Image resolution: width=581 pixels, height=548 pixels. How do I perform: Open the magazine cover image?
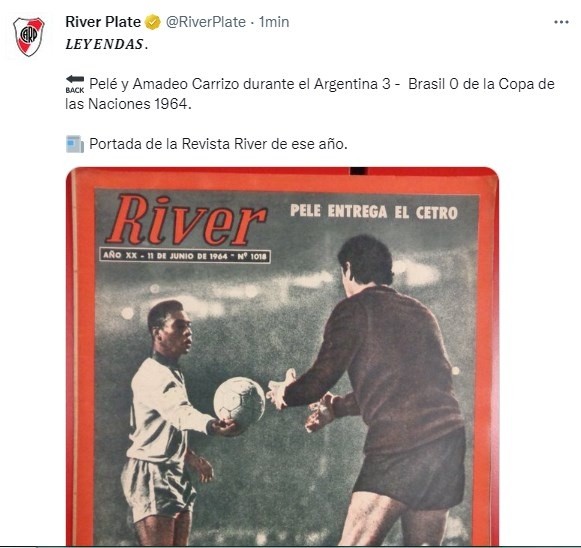point(282,356)
